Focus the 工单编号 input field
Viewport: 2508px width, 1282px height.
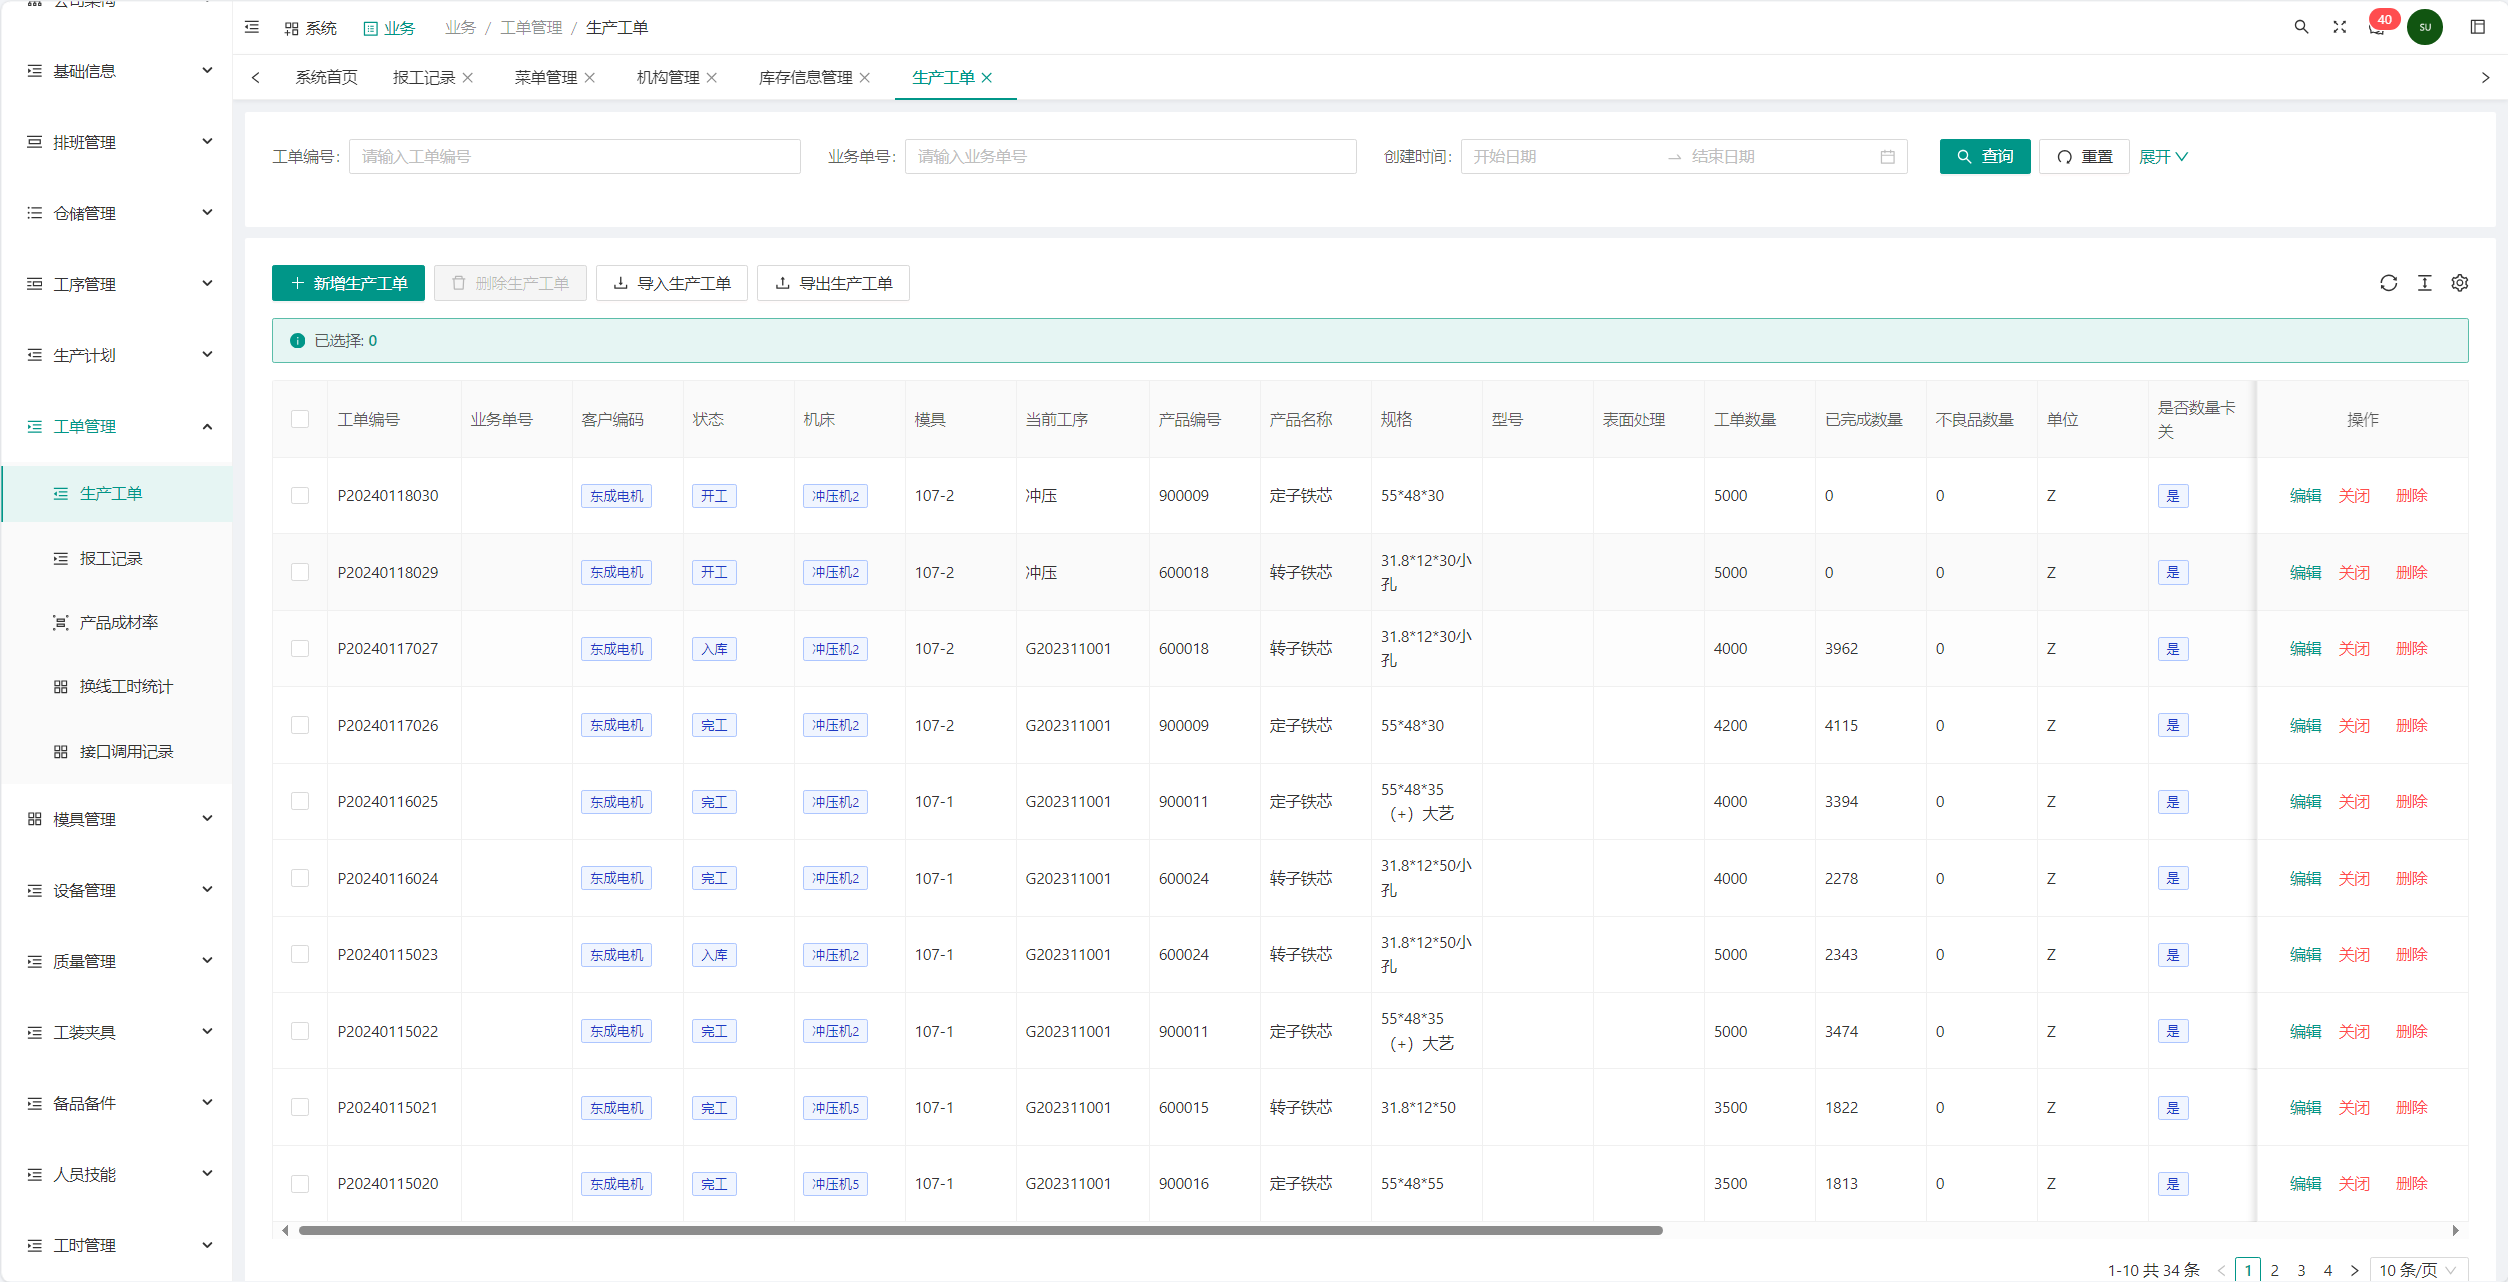(x=575, y=157)
